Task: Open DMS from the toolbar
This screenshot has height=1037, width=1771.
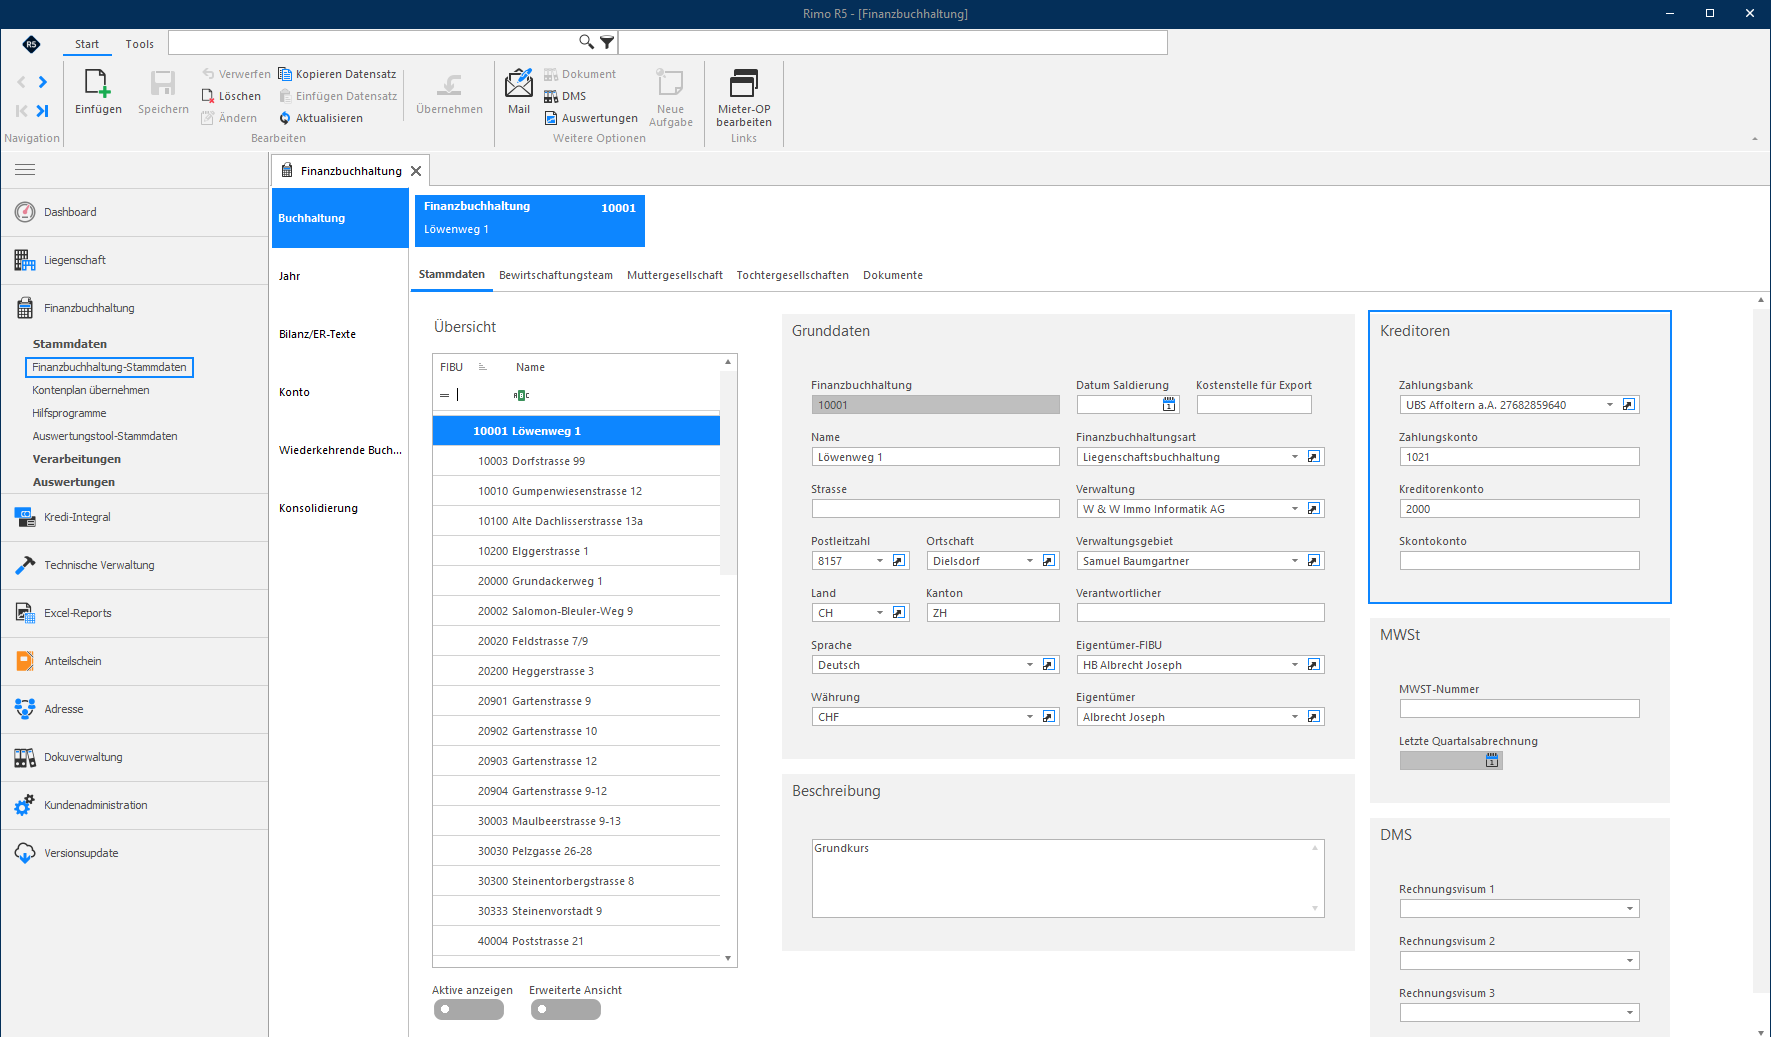Action: [x=565, y=96]
